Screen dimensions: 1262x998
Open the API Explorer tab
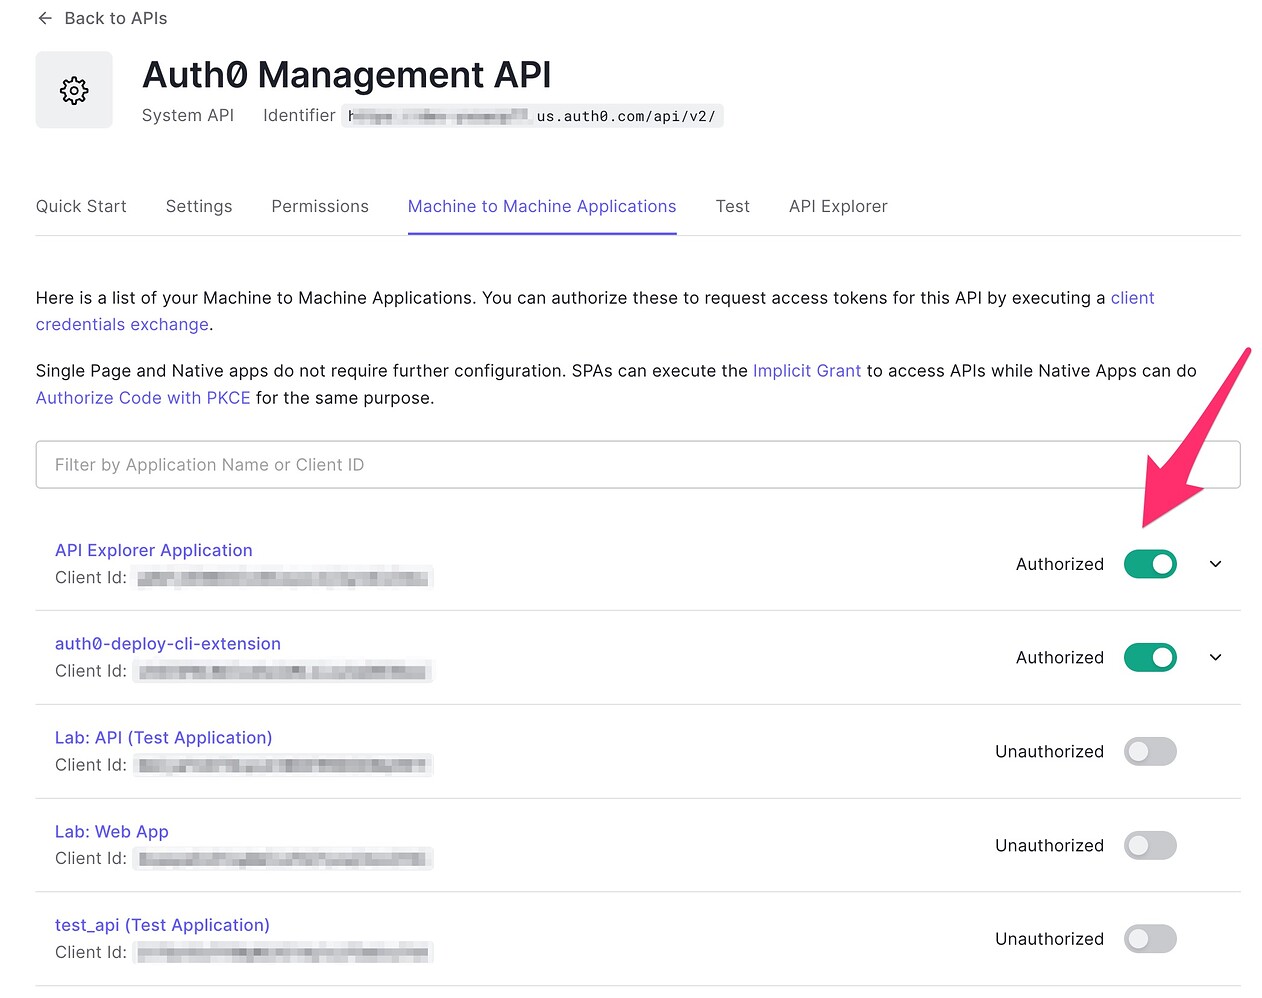(838, 206)
